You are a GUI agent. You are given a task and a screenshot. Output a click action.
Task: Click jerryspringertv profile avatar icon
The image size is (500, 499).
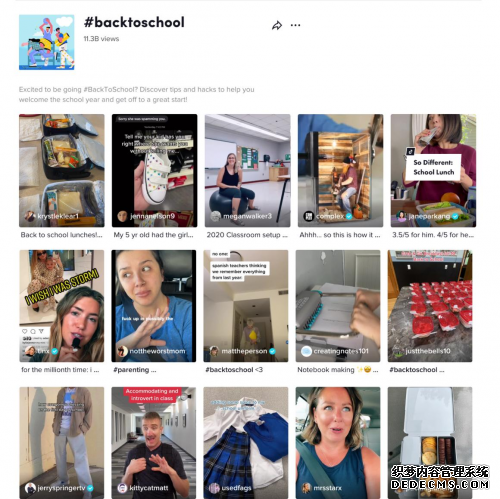click(x=30, y=488)
